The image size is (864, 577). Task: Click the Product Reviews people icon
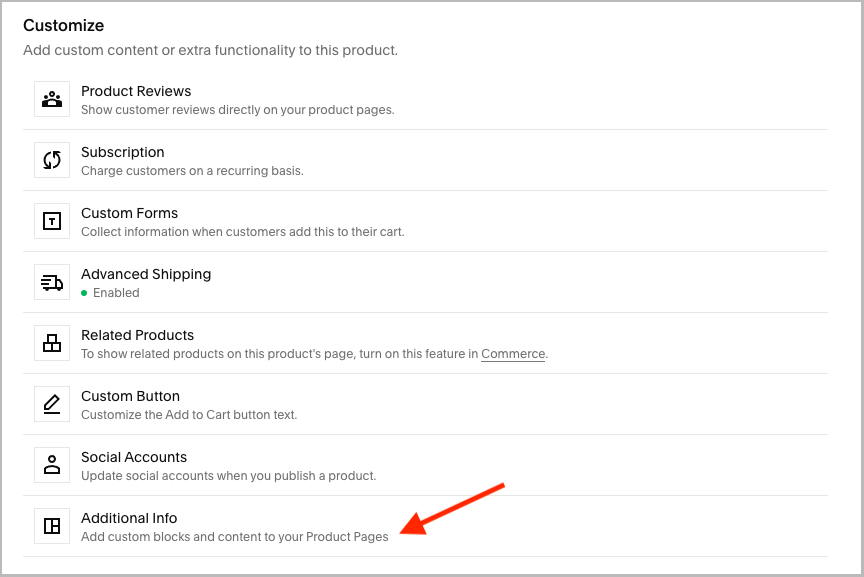coord(52,99)
